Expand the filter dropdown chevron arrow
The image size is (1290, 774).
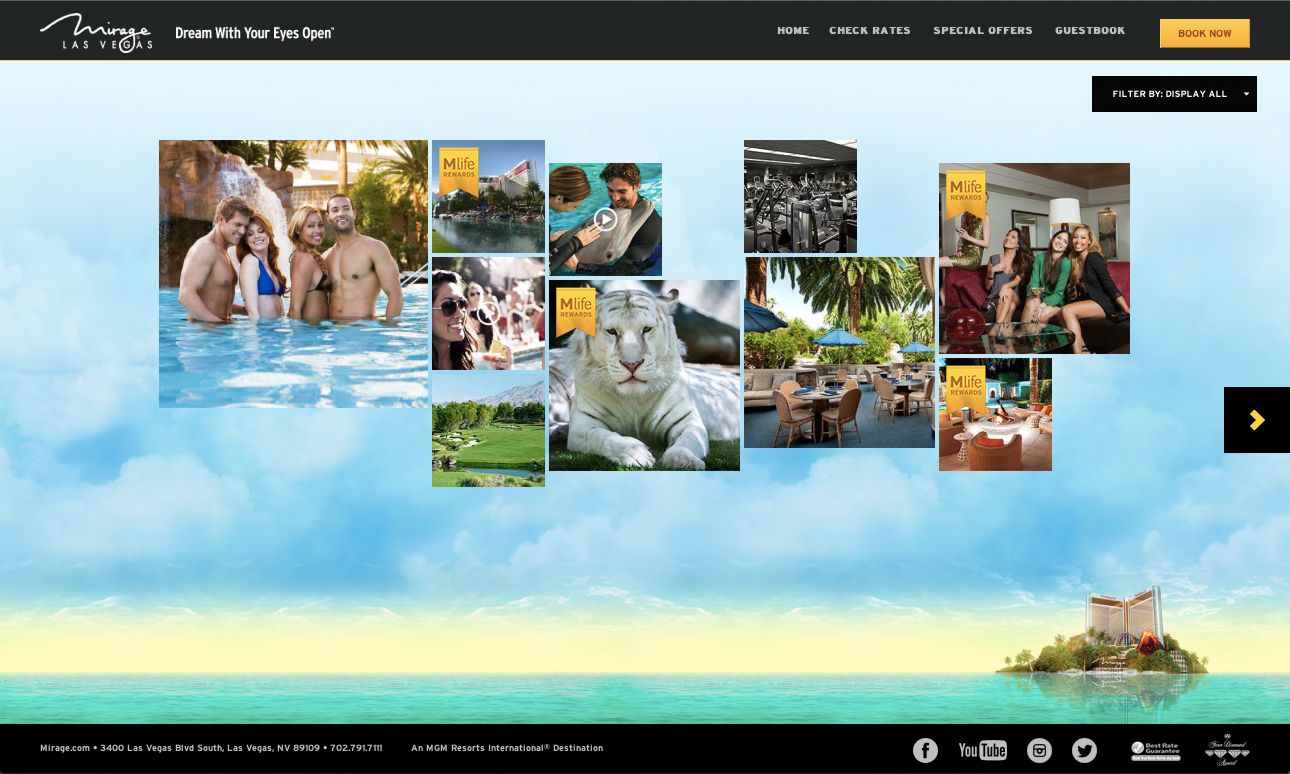(x=1246, y=93)
